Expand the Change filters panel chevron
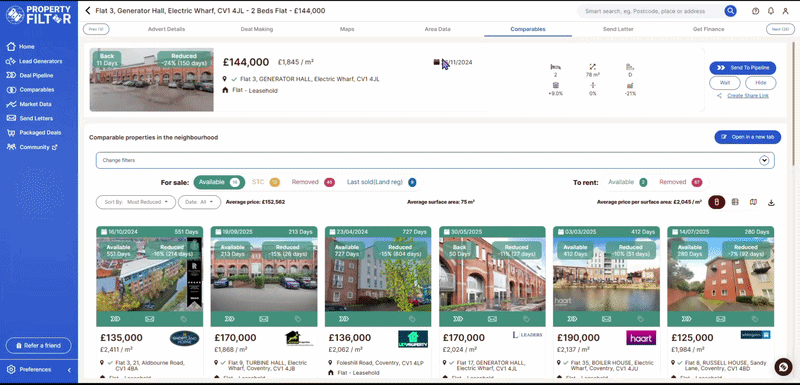 click(764, 160)
